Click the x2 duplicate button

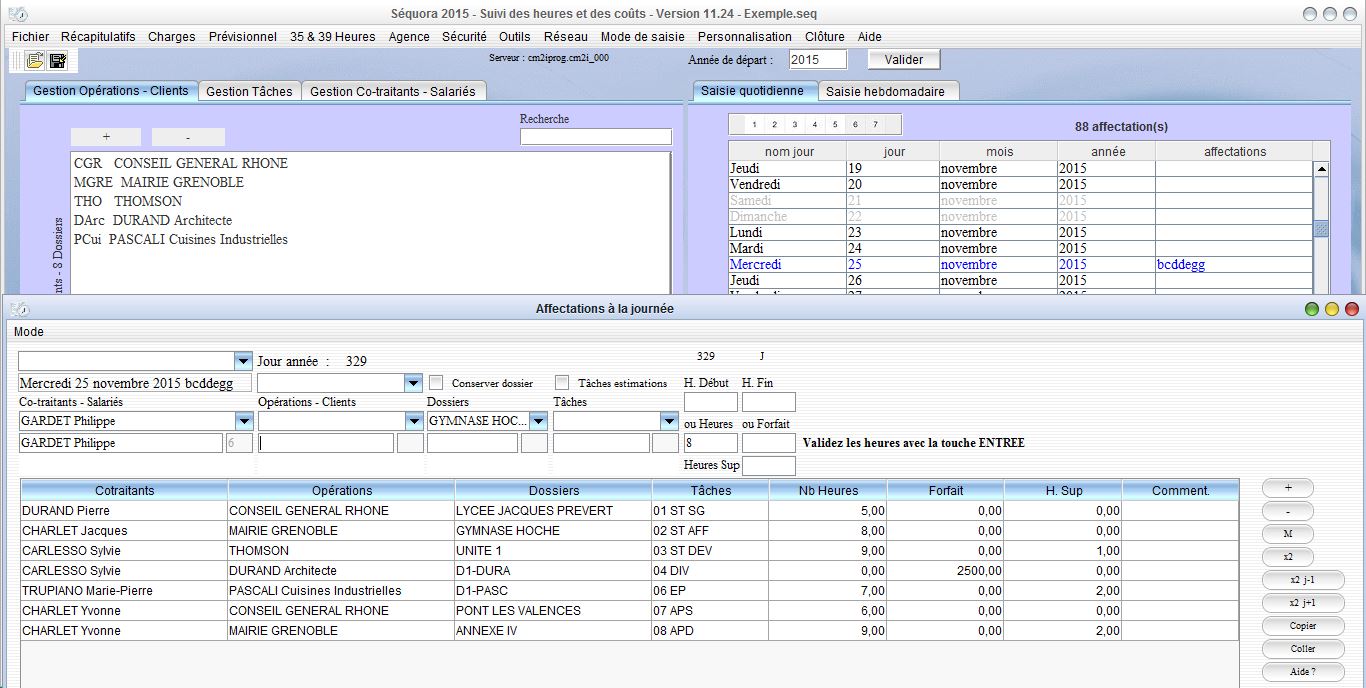click(x=1287, y=557)
